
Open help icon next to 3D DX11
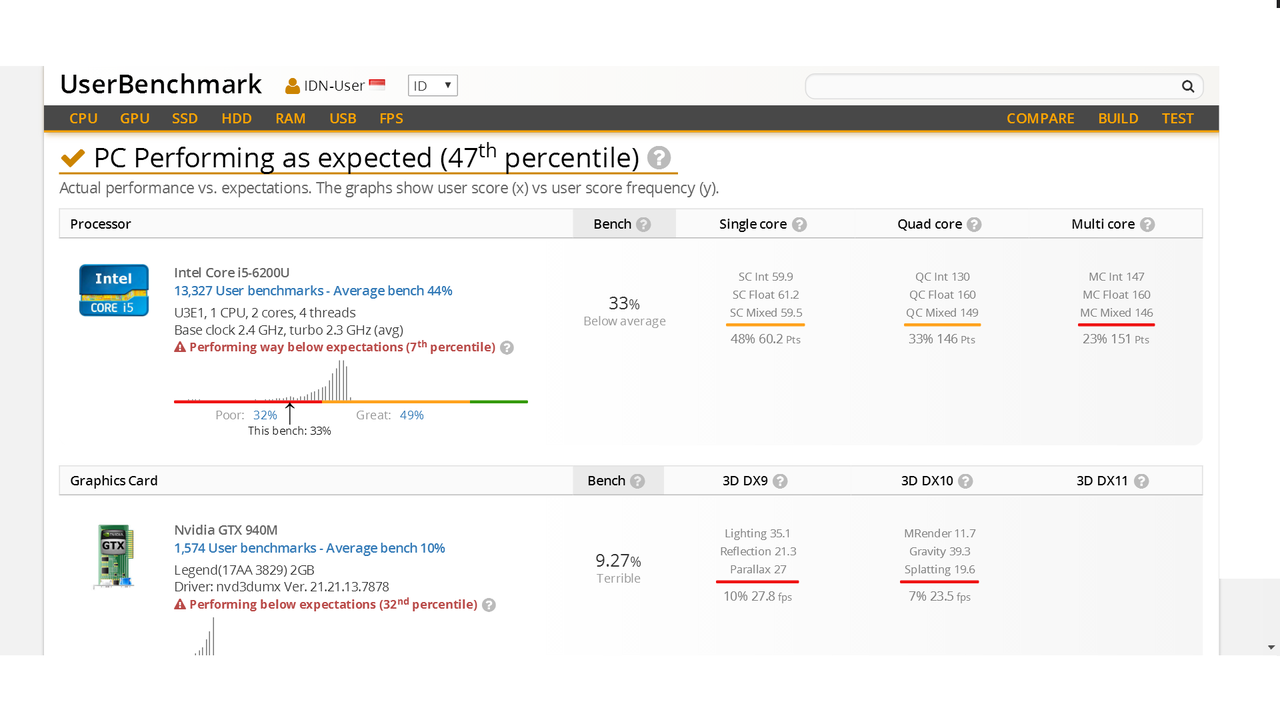point(1141,481)
